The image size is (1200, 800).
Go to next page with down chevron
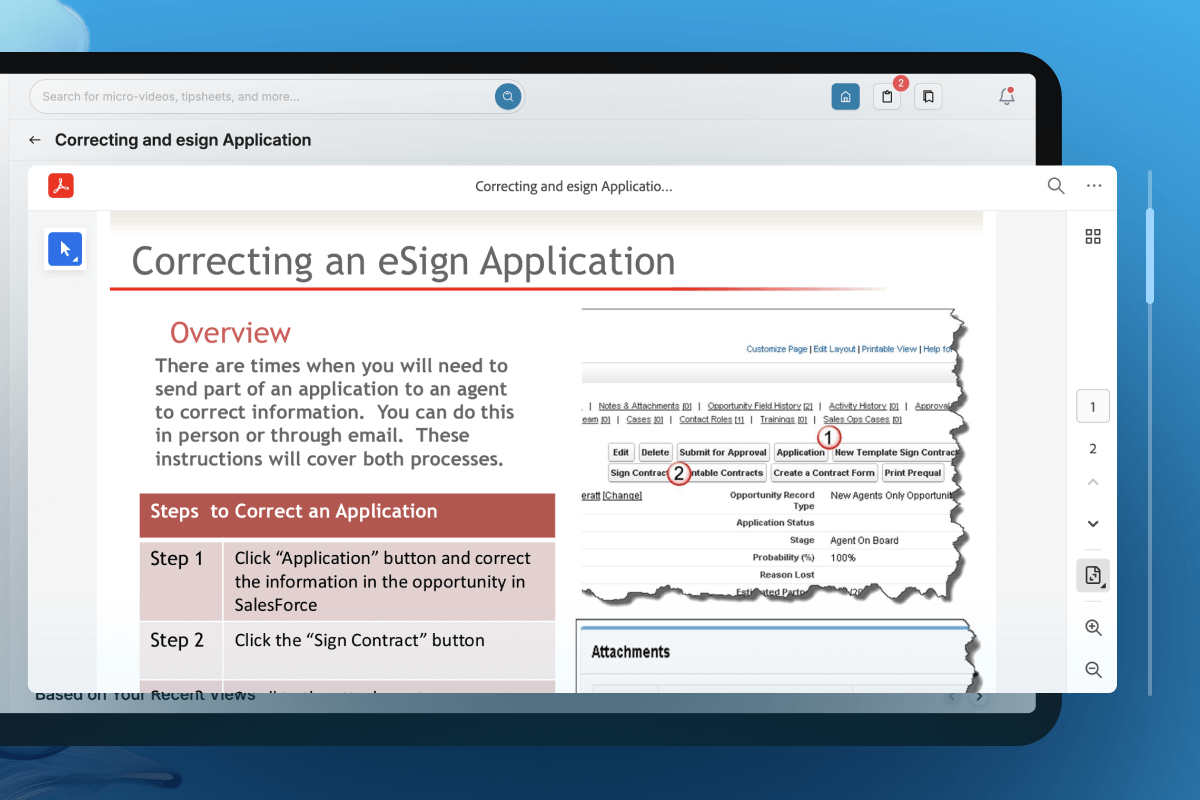tap(1093, 524)
